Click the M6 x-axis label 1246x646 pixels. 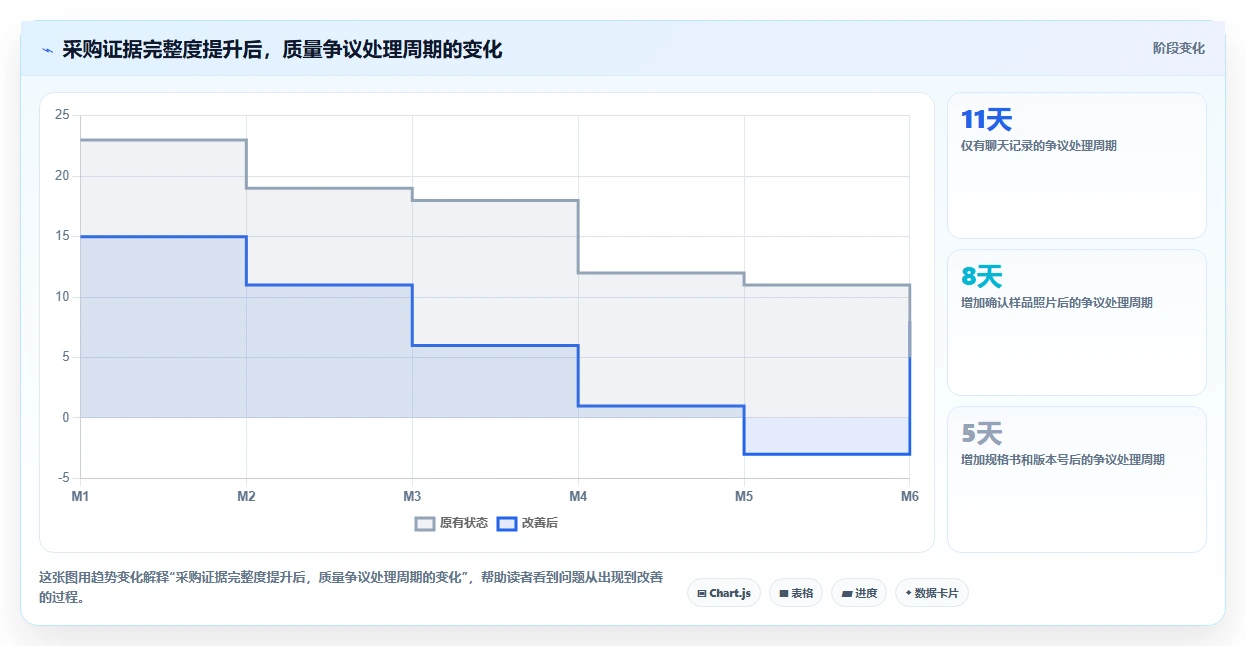[909, 496]
